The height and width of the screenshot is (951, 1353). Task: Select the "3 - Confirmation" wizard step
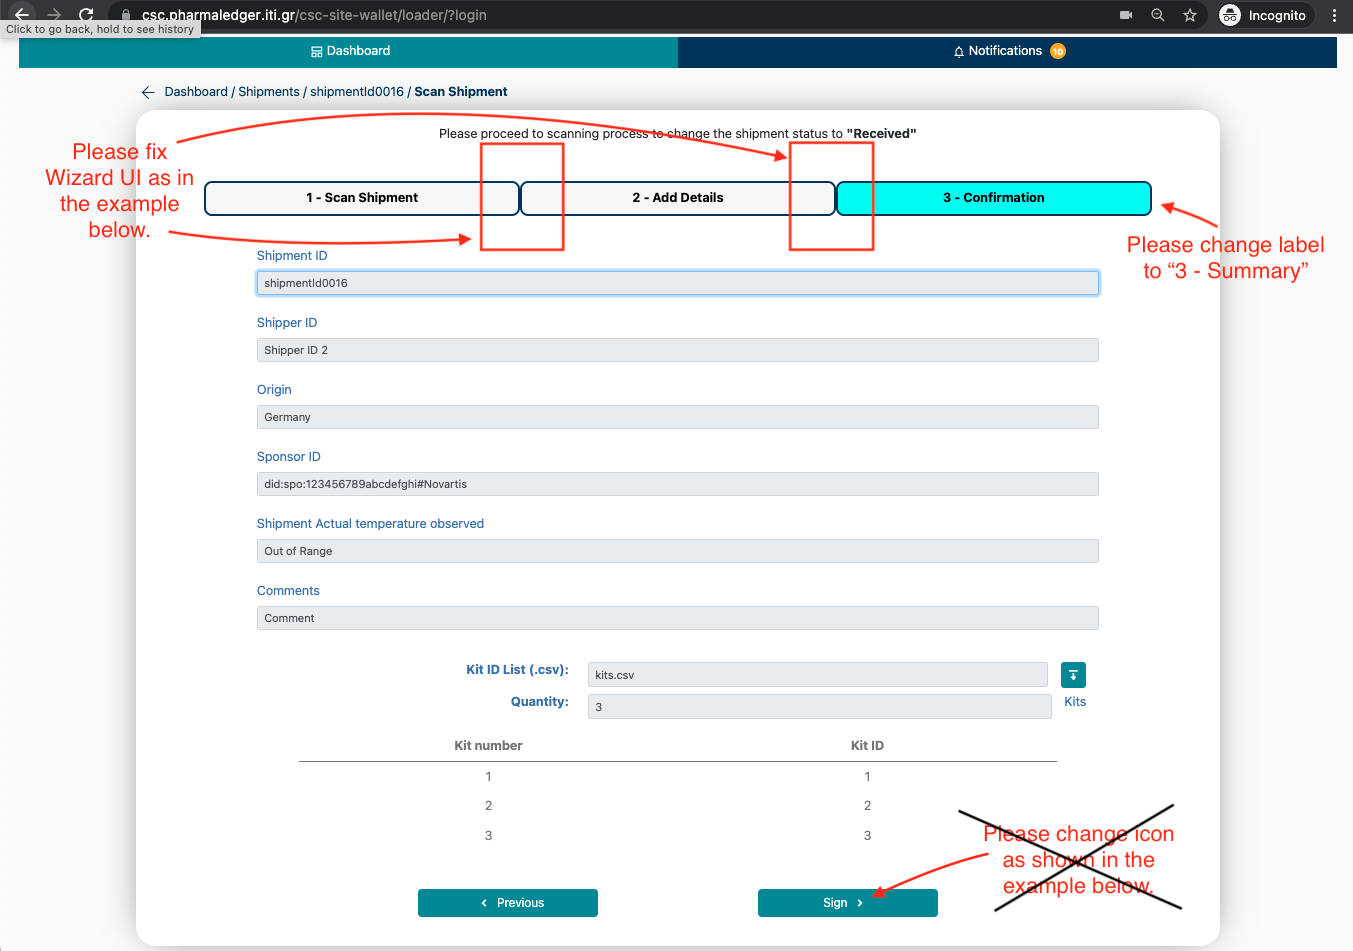[994, 197]
